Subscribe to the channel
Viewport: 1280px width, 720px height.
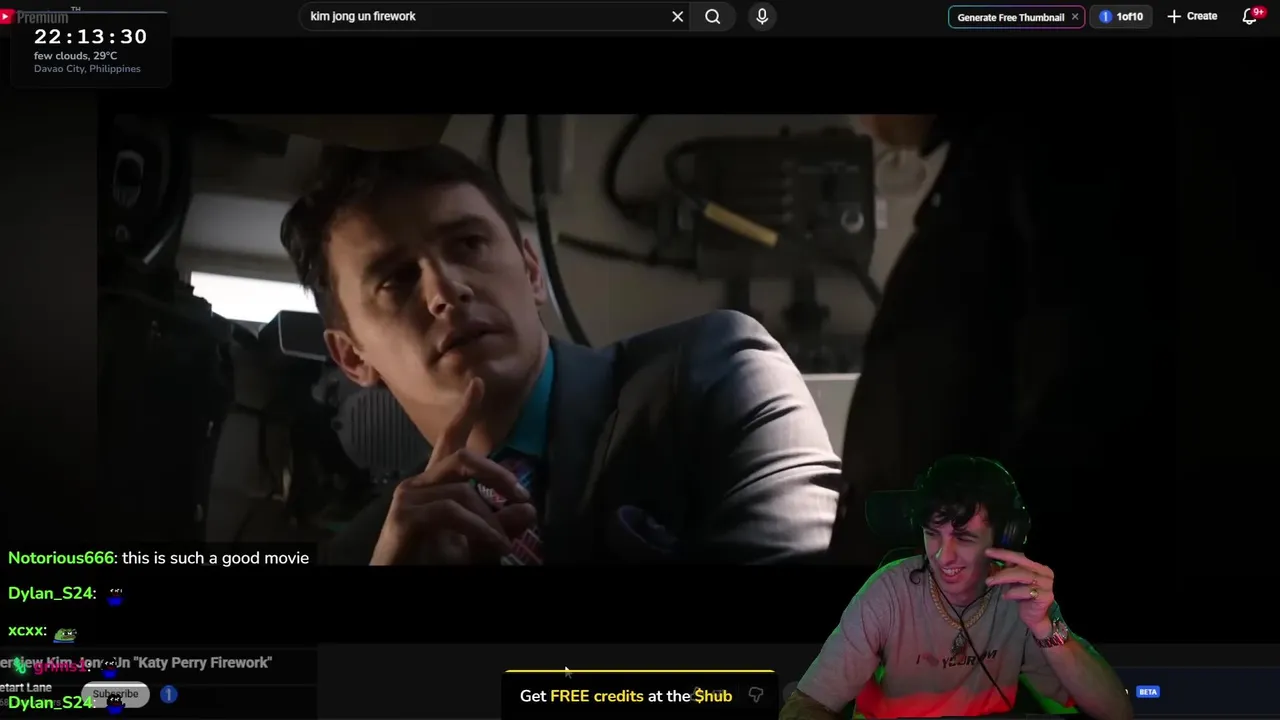(116, 694)
